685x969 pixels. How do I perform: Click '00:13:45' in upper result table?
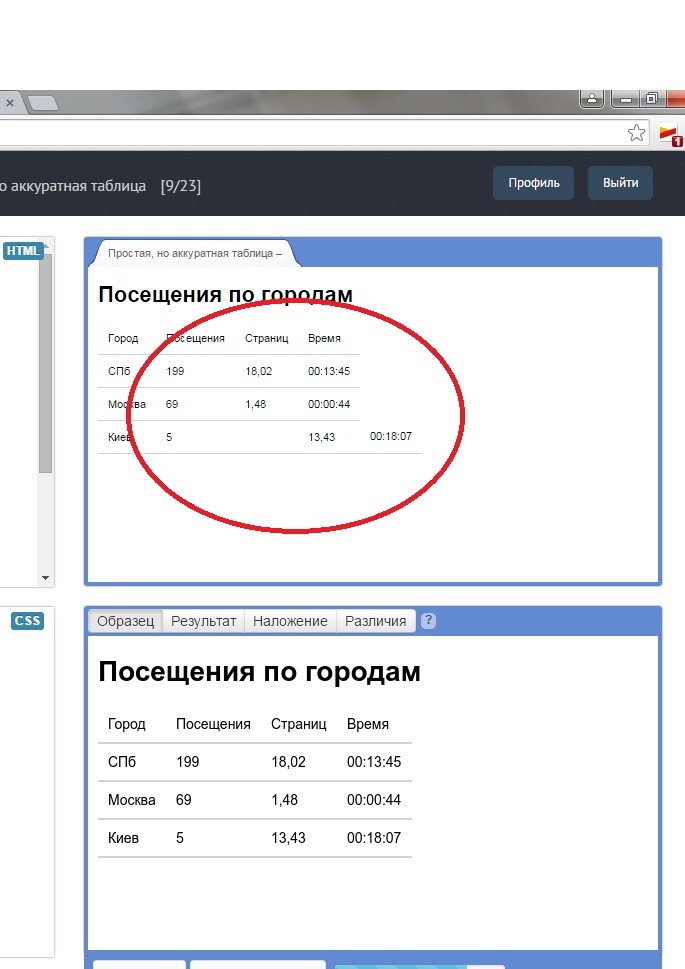tap(329, 371)
